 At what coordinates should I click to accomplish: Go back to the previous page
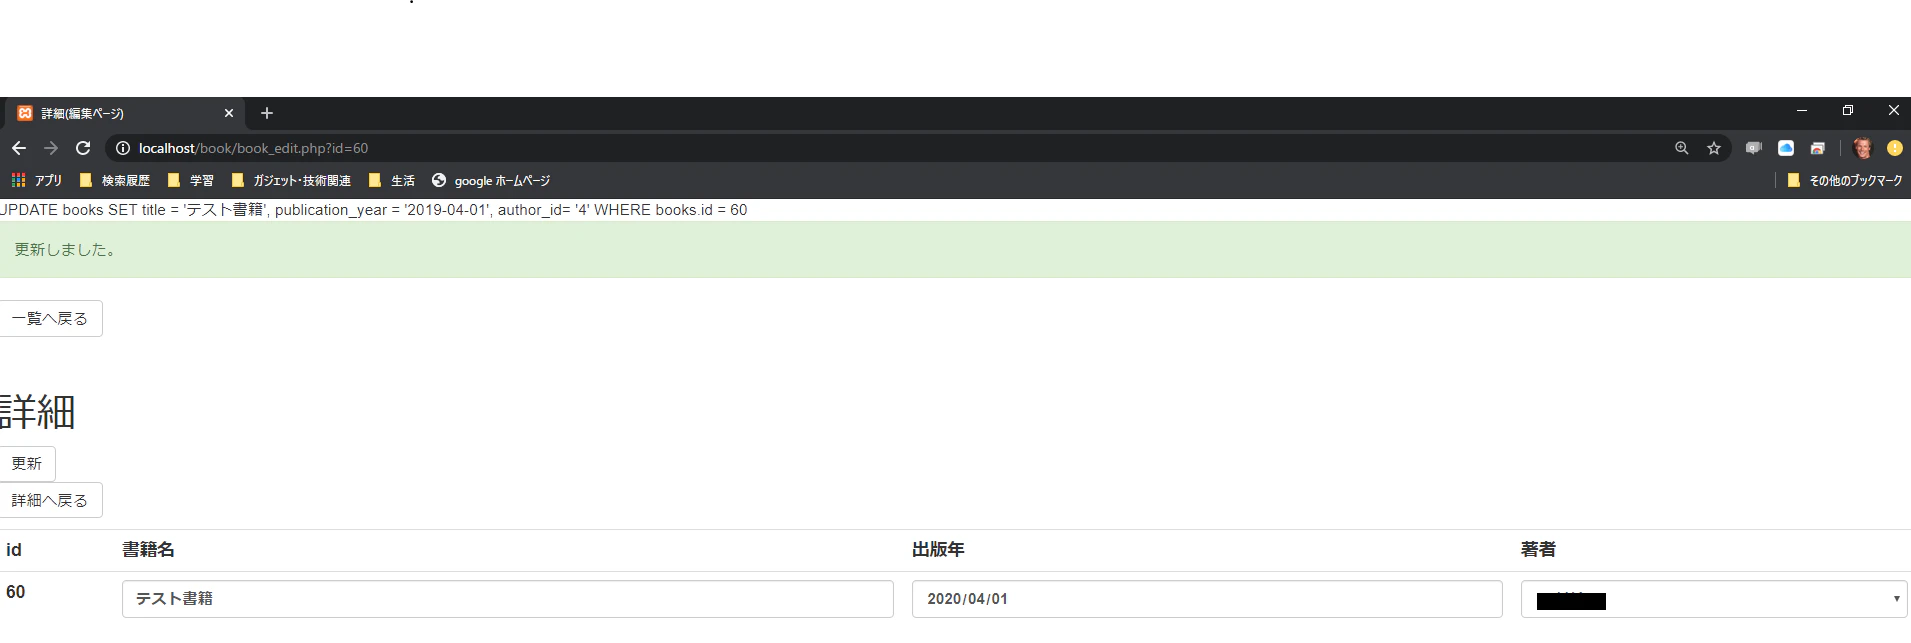pyautogui.click(x=19, y=148)
